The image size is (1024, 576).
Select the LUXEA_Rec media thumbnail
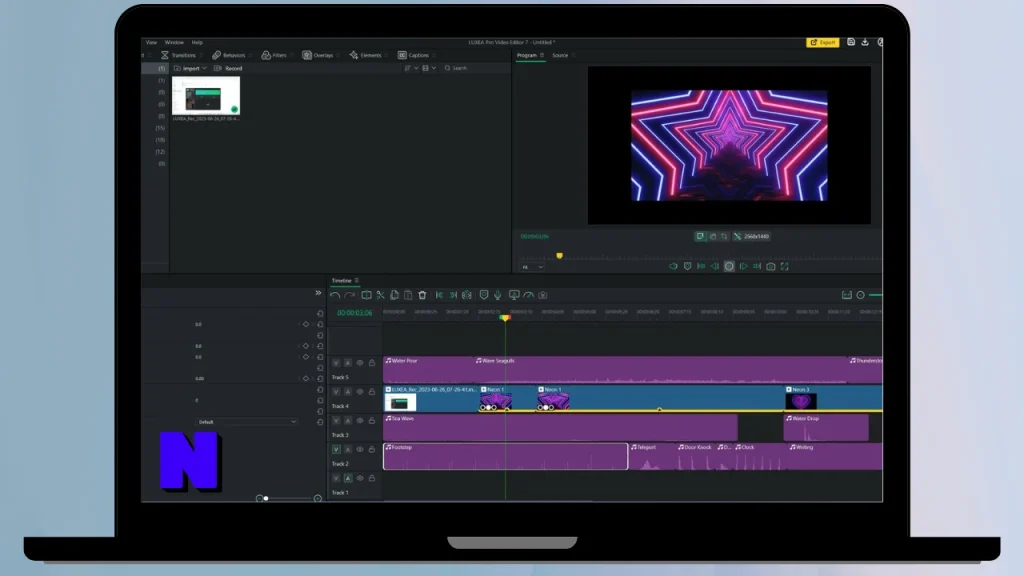click(206, 95)
